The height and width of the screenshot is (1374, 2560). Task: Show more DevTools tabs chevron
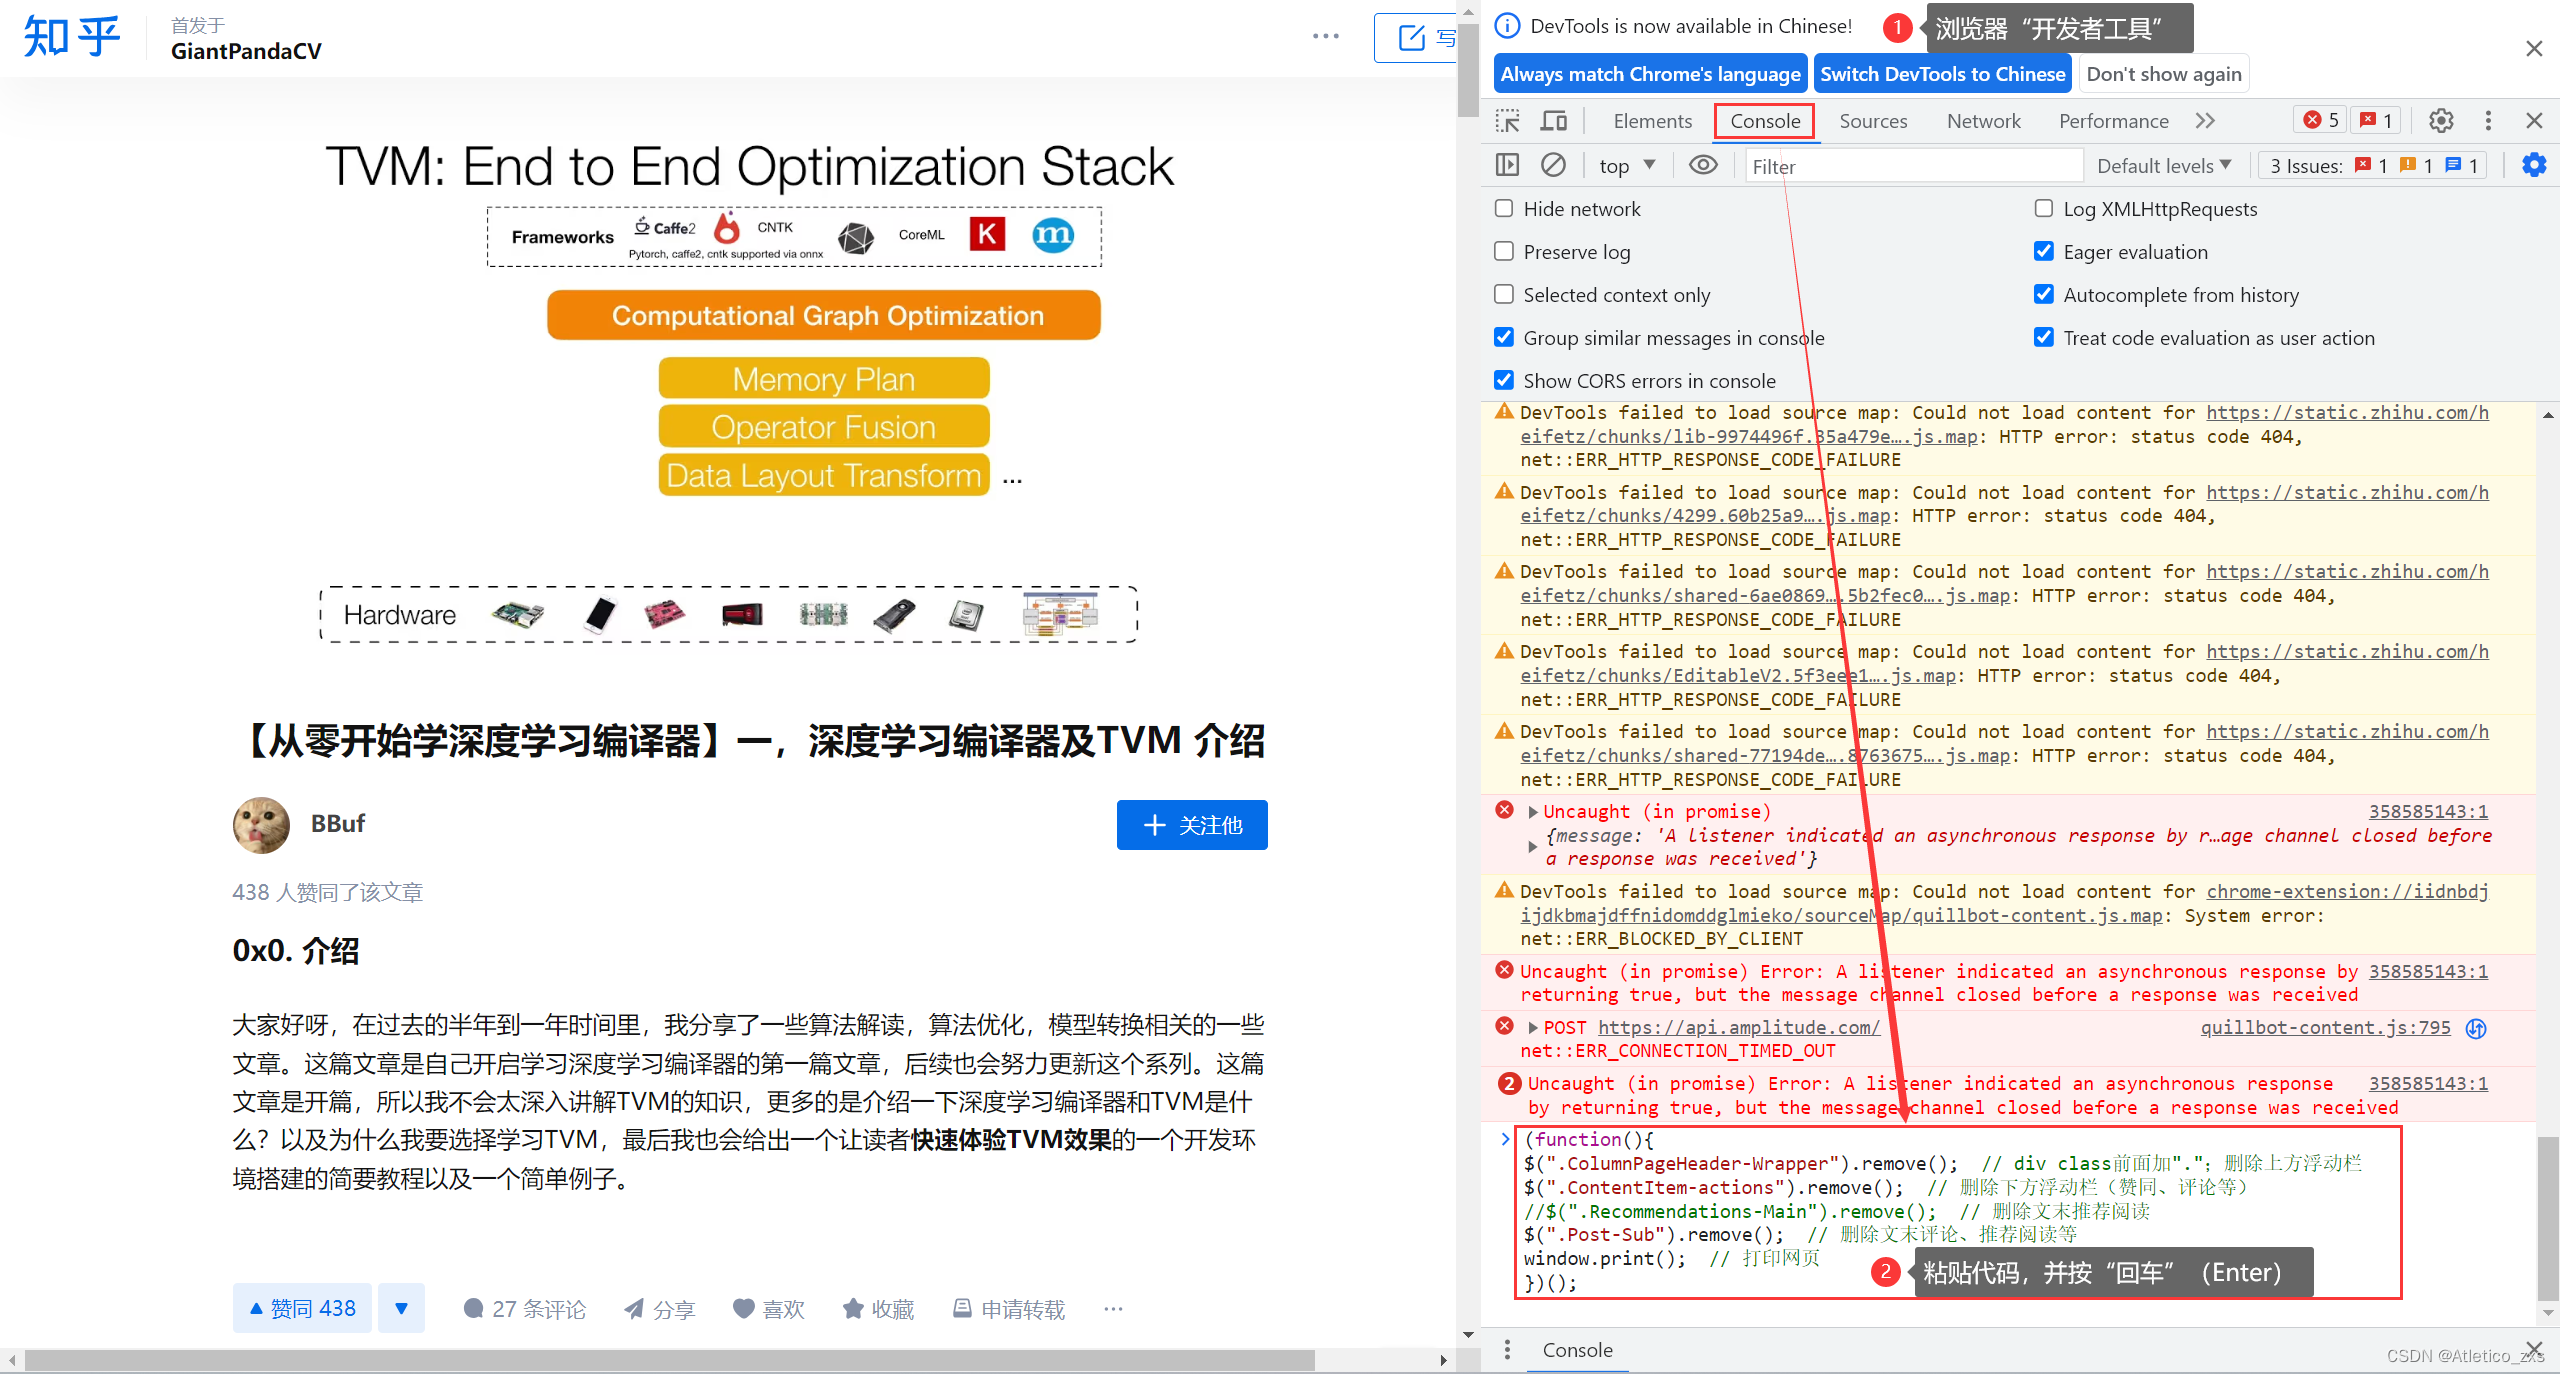tap(2206, 121)
